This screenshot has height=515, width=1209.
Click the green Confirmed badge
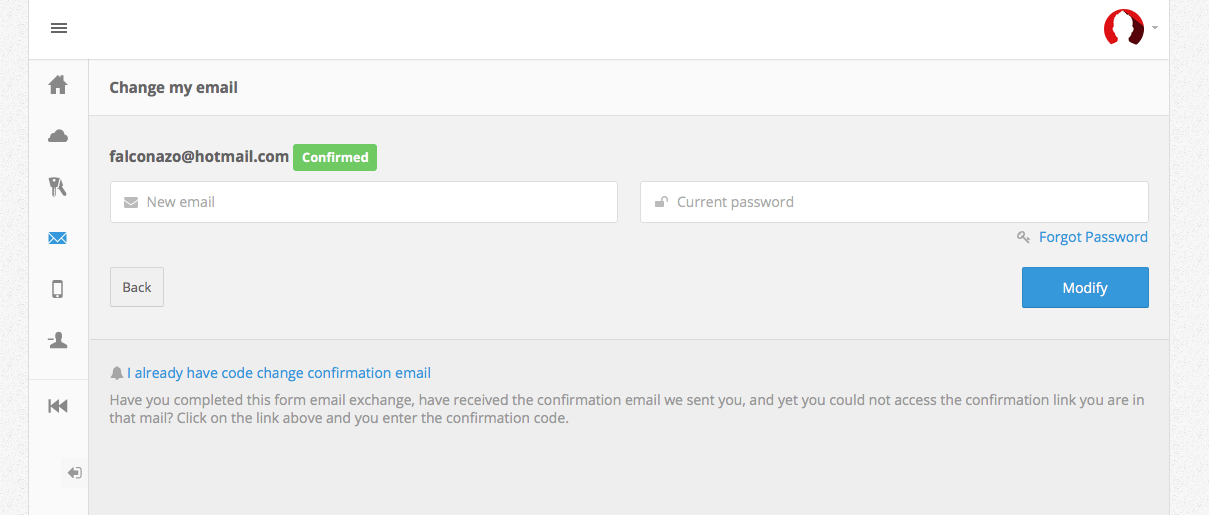tap(335, 157)
